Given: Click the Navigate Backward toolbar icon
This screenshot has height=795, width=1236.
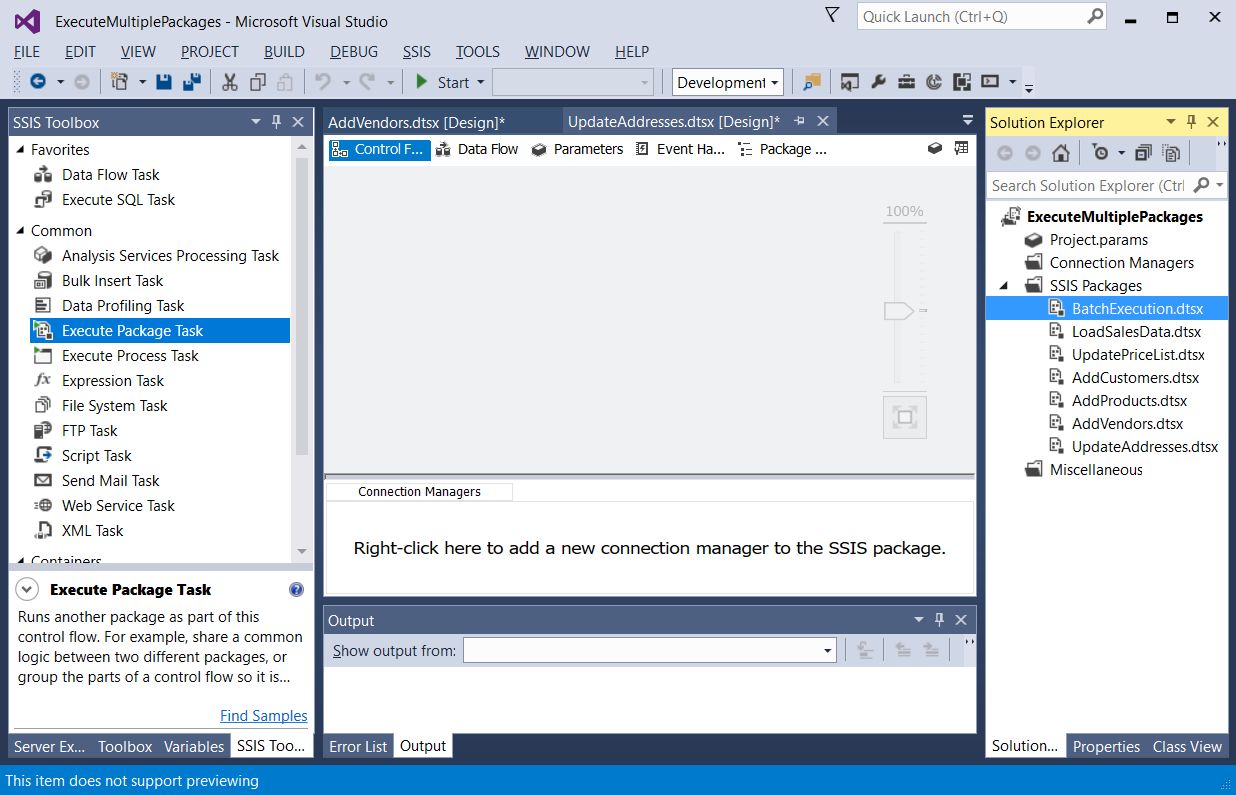Looking at the screenshot, I should tap(38, 82).
